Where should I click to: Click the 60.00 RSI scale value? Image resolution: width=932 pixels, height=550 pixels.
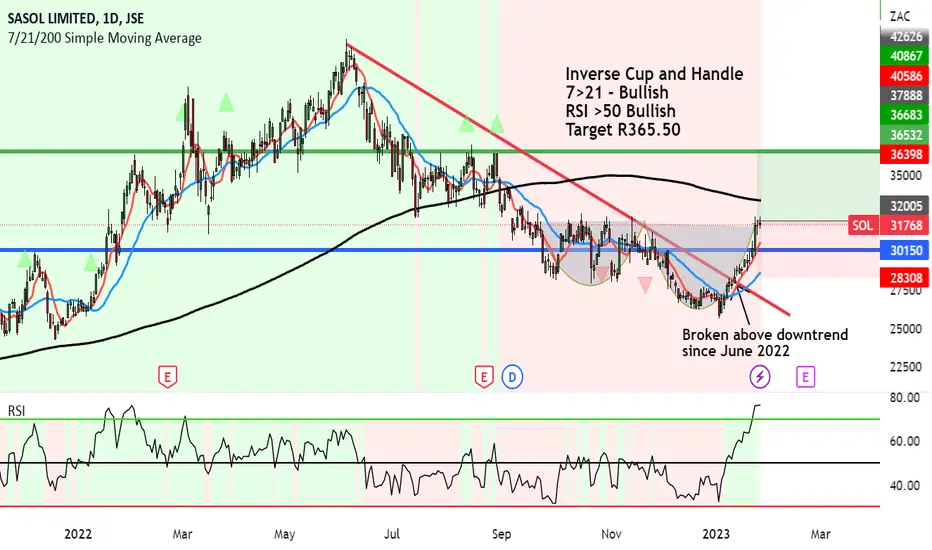(905, 441)
